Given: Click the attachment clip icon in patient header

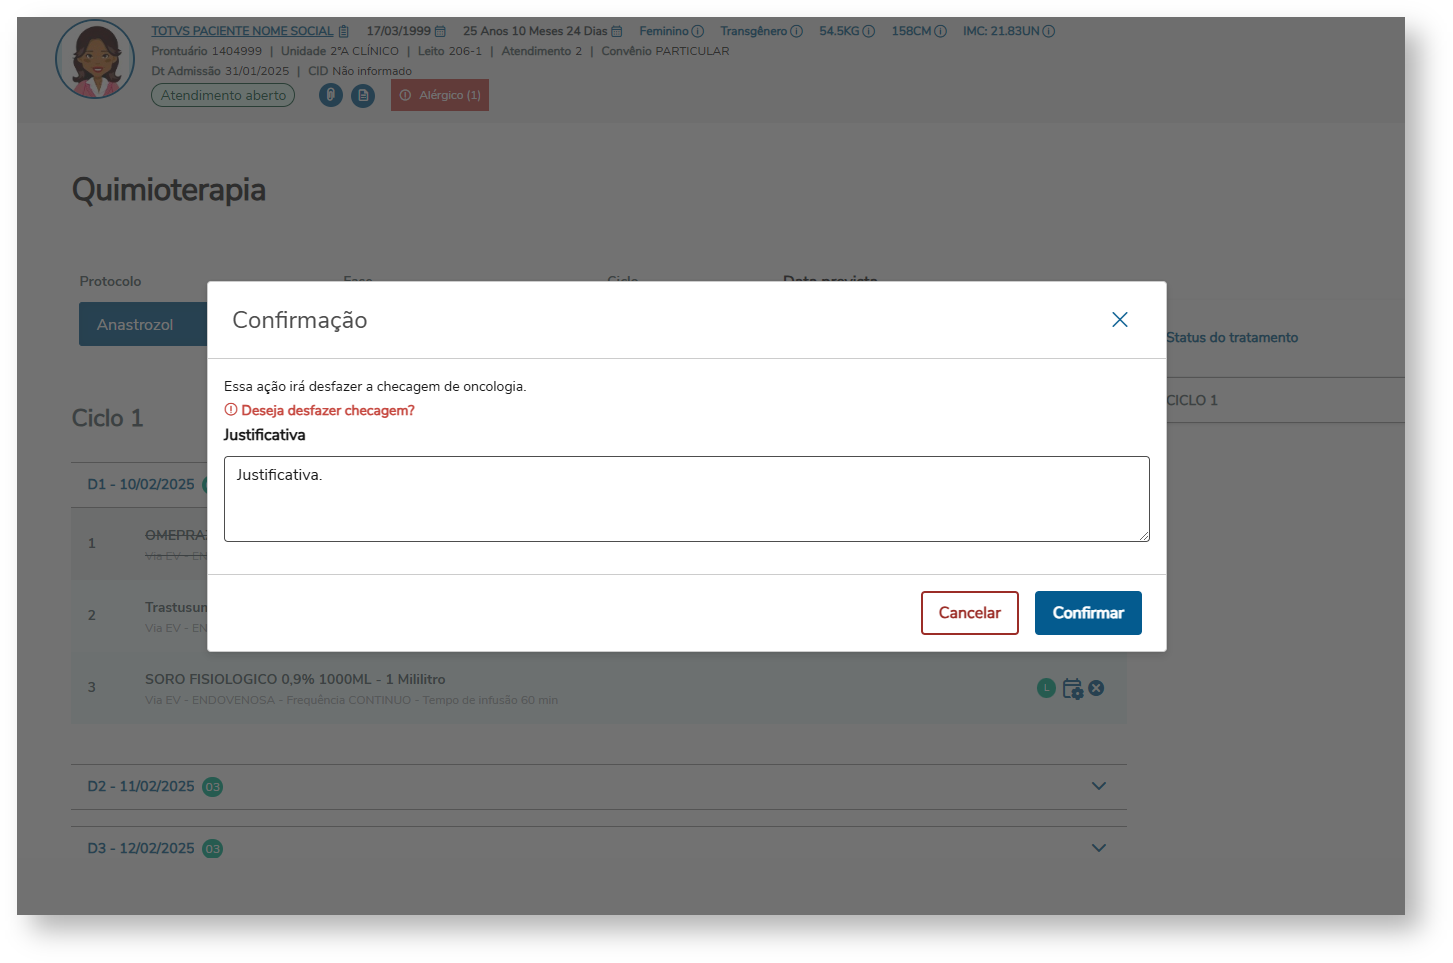Looking at the screenshot, I should click(331, 95).
